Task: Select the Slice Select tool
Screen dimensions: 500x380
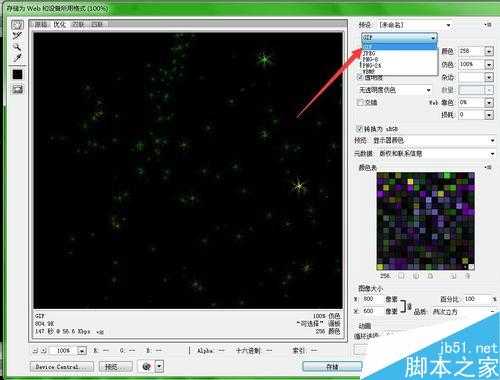Action: pos(17,35)
